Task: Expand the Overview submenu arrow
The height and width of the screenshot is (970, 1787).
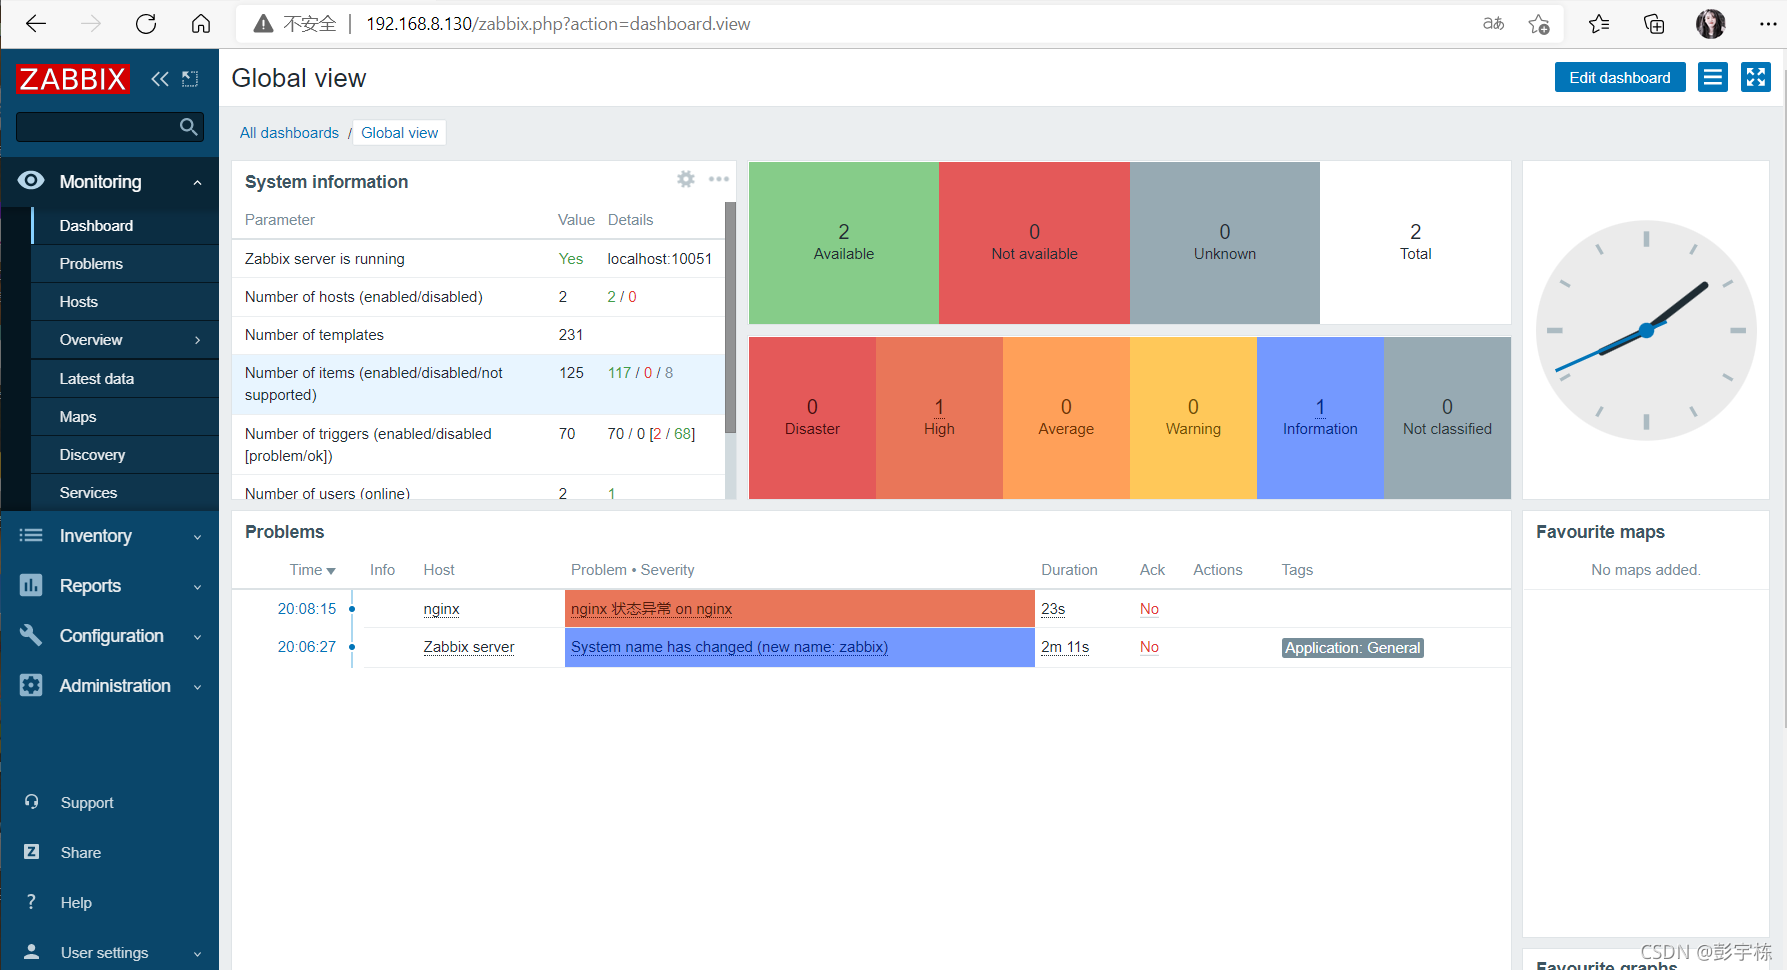Action: (198, 340)
